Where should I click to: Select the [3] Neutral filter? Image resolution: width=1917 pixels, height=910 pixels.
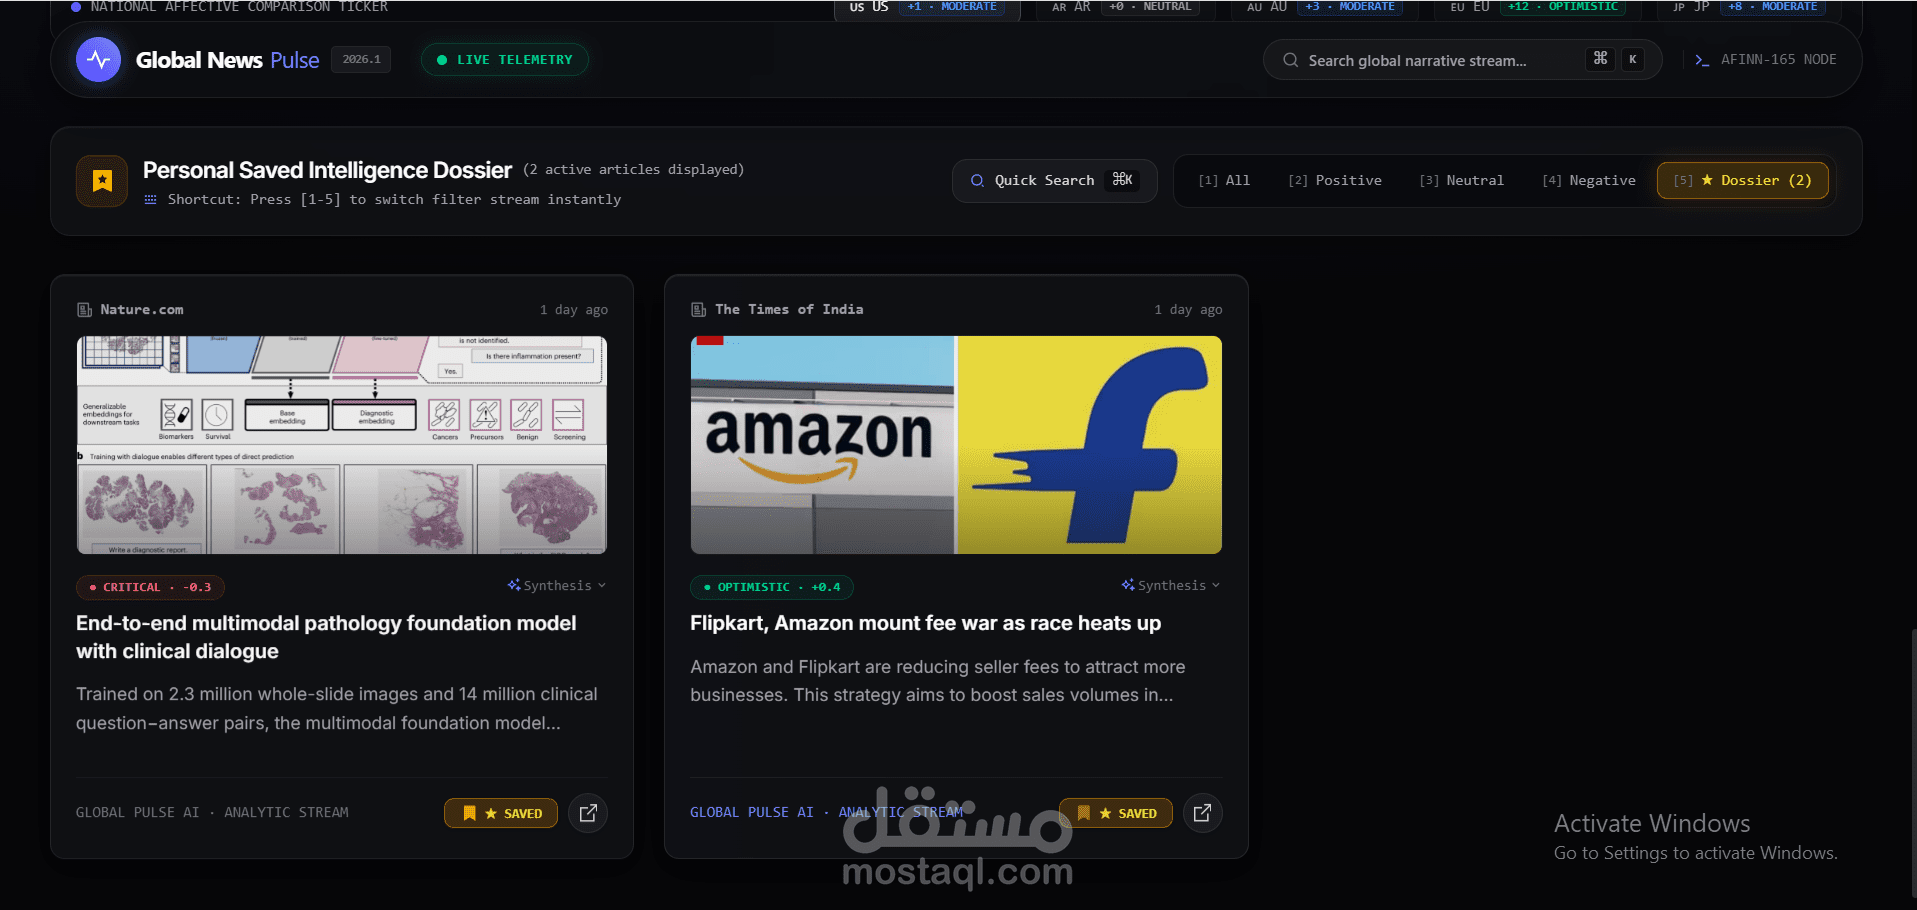coord(1461,181)
